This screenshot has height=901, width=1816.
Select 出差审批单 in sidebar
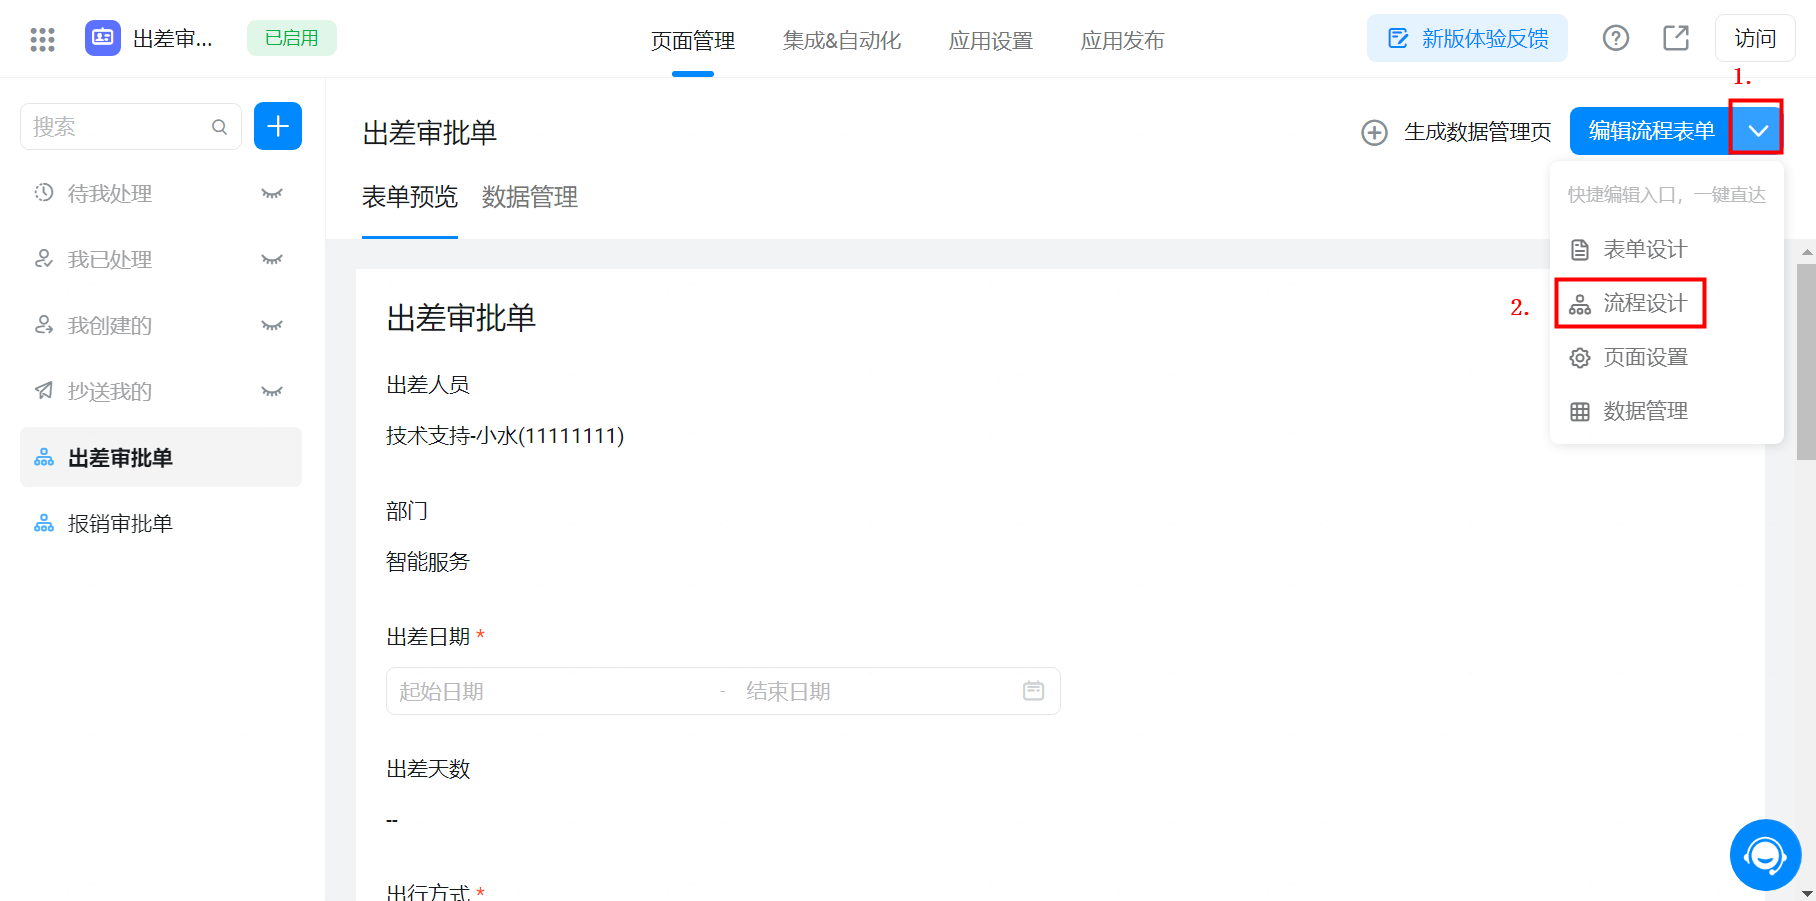[x=161, y=457]
